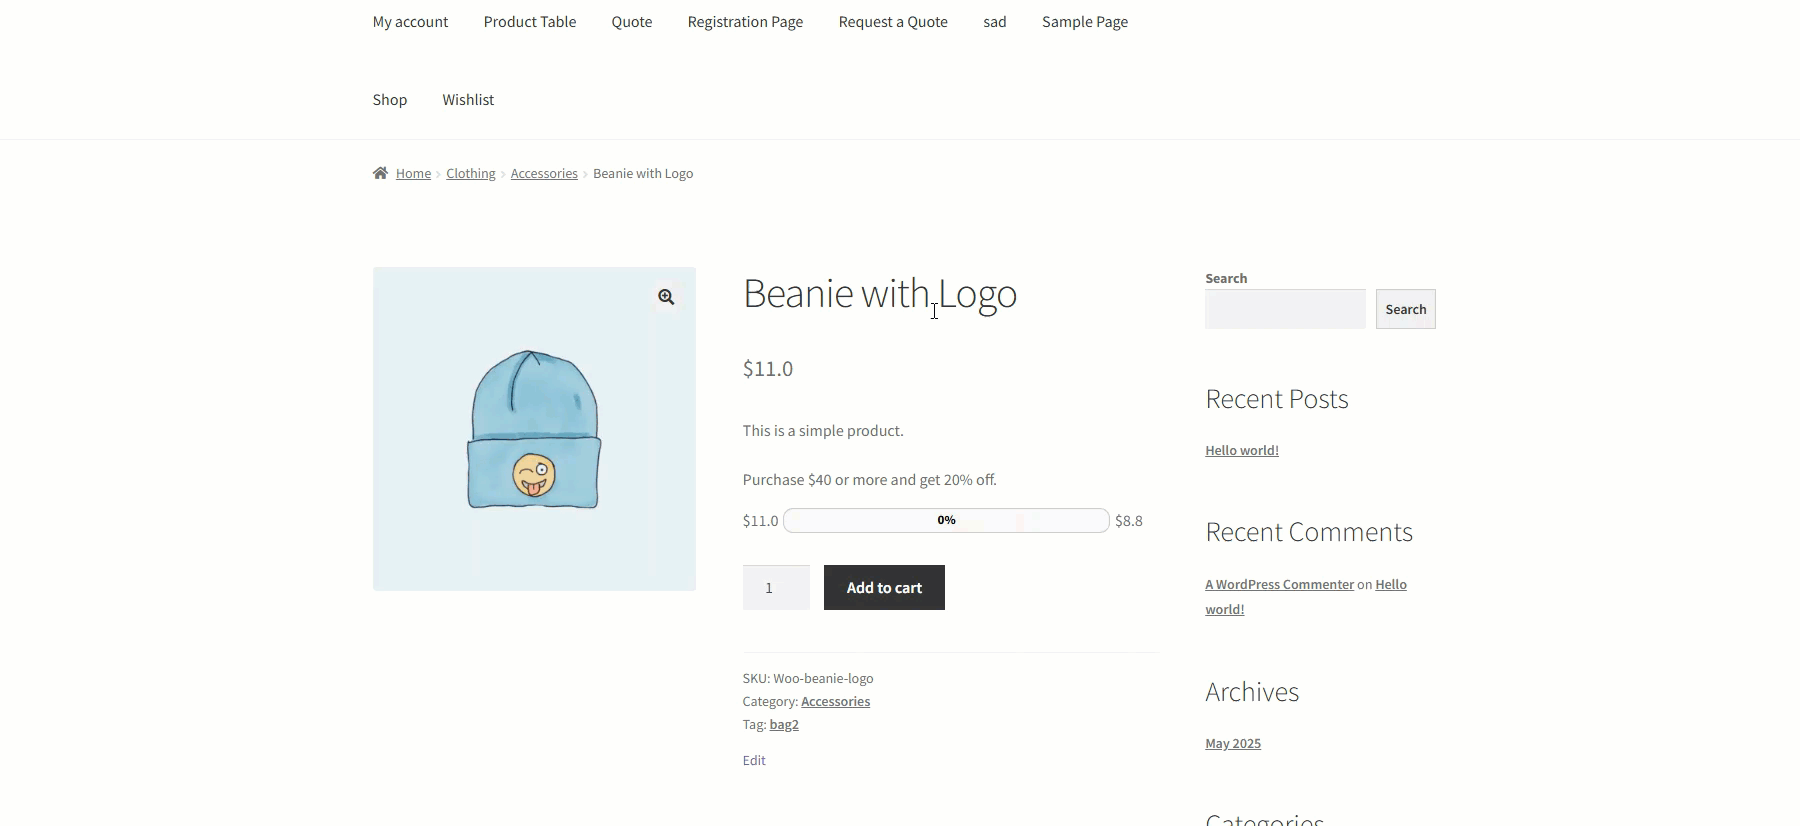Open the Beanie with Logo product image
The height and width of the screenshot is (826, 1800).
(x=534, y=430)
